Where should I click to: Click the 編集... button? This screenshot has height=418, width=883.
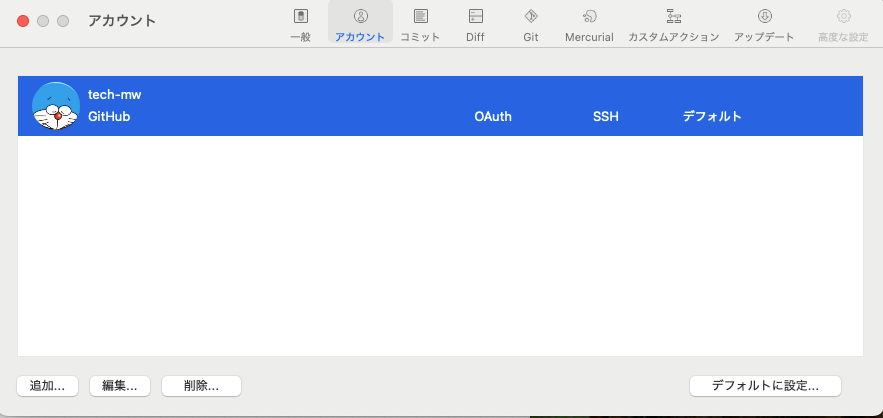pos(120,386)
